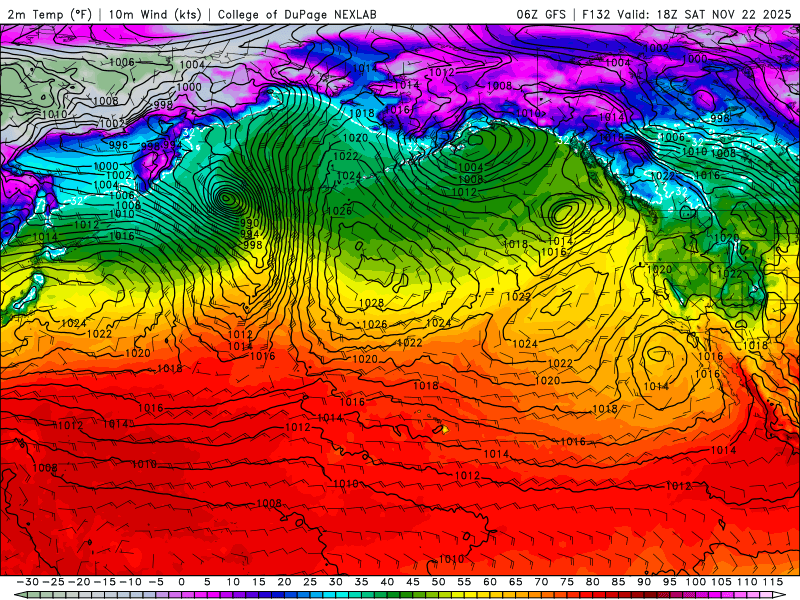The height and width of the screenshot is (600, 800).
Task: Select the 'College of DuPage NEXLAB' header text
Action: 297,14
